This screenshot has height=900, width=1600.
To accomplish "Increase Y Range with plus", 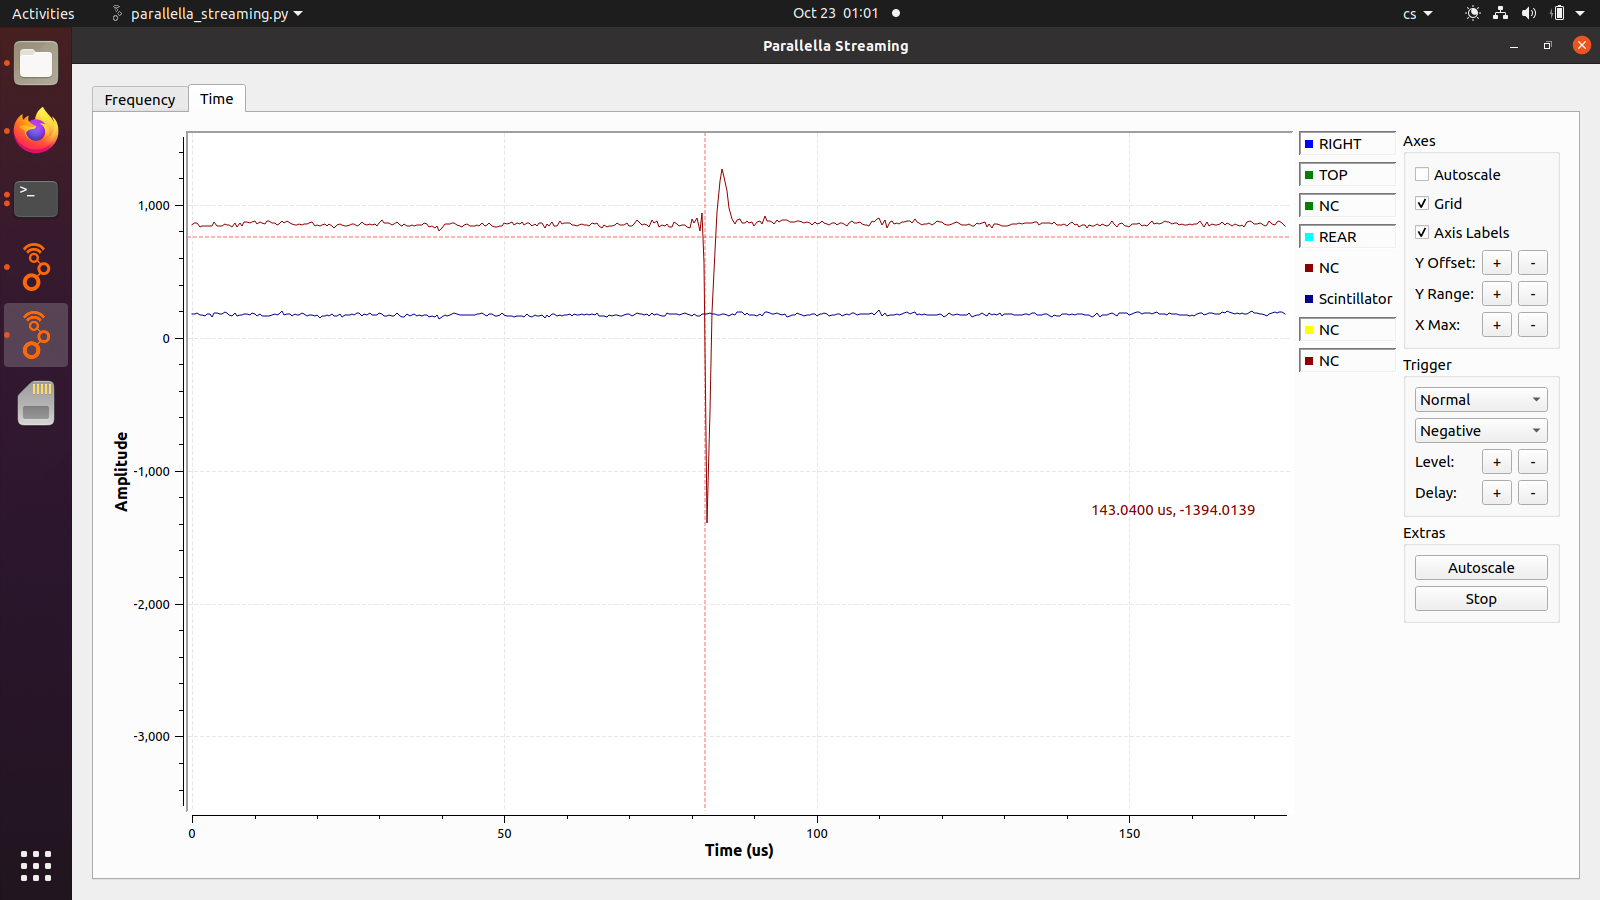I will tap(1497, 294).
